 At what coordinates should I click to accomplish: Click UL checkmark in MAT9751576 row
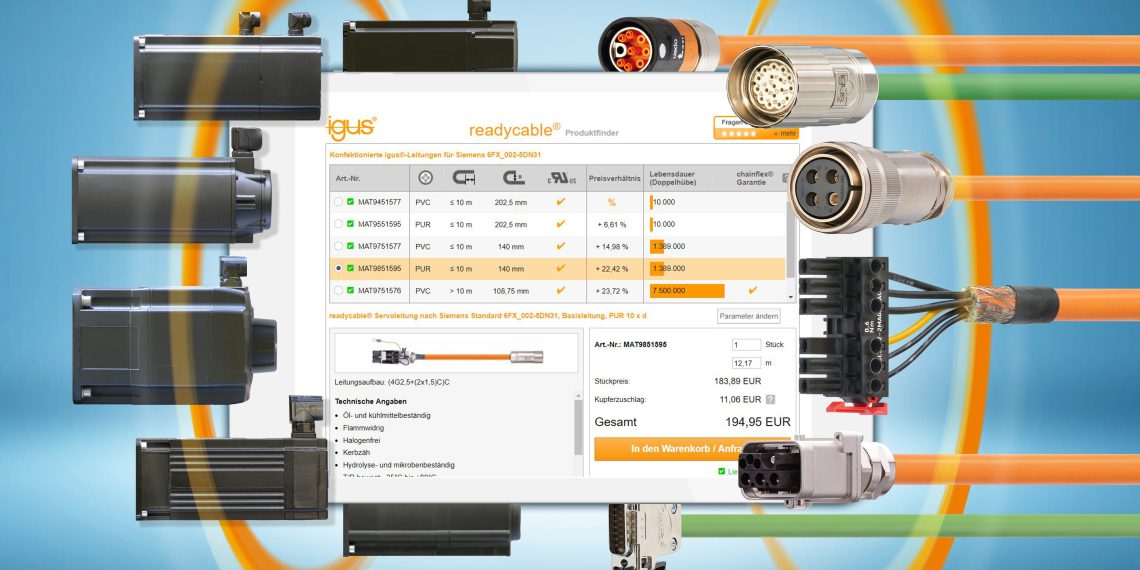coord(561,290)
